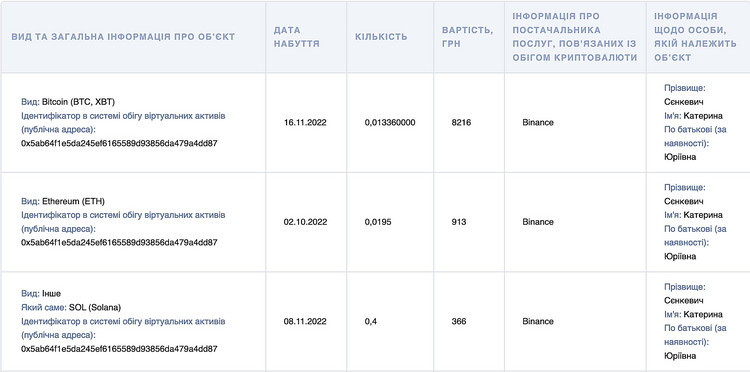Click the crypto service provider information column header
This screenshot has height=372, width=750.
click(575, 37)
